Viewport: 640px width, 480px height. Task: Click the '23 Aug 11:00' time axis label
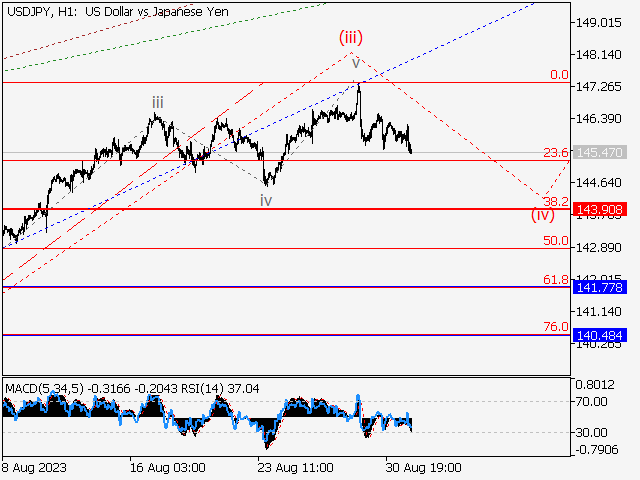coord(296,468)
